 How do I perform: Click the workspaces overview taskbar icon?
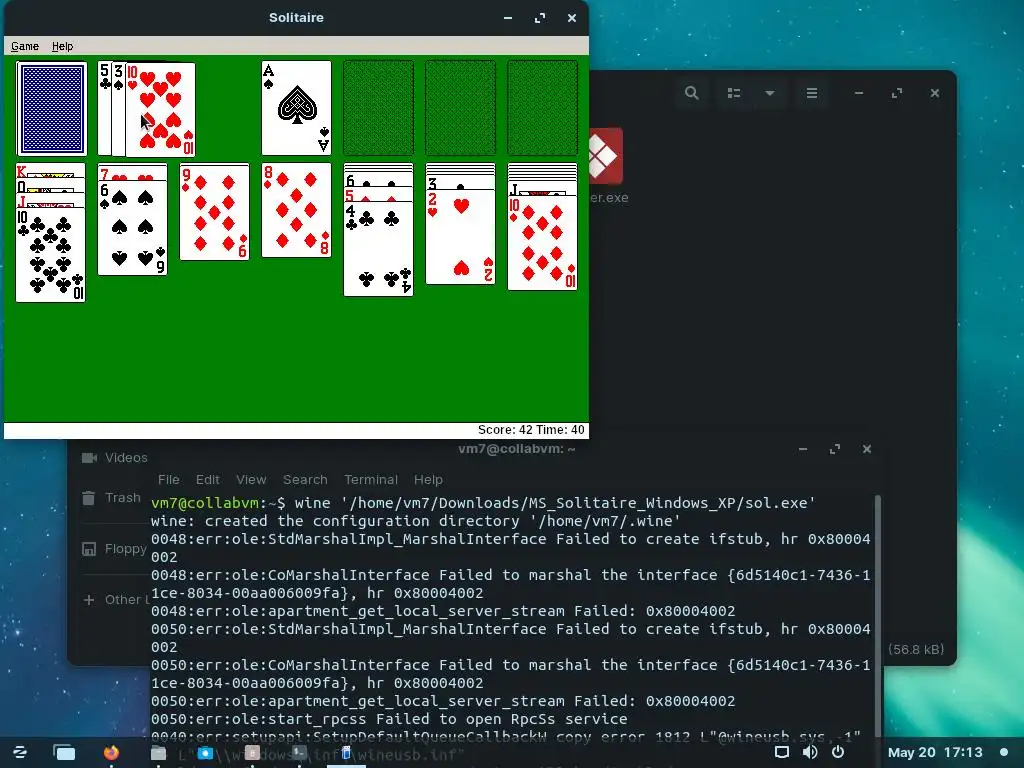[x=65, y=753]
